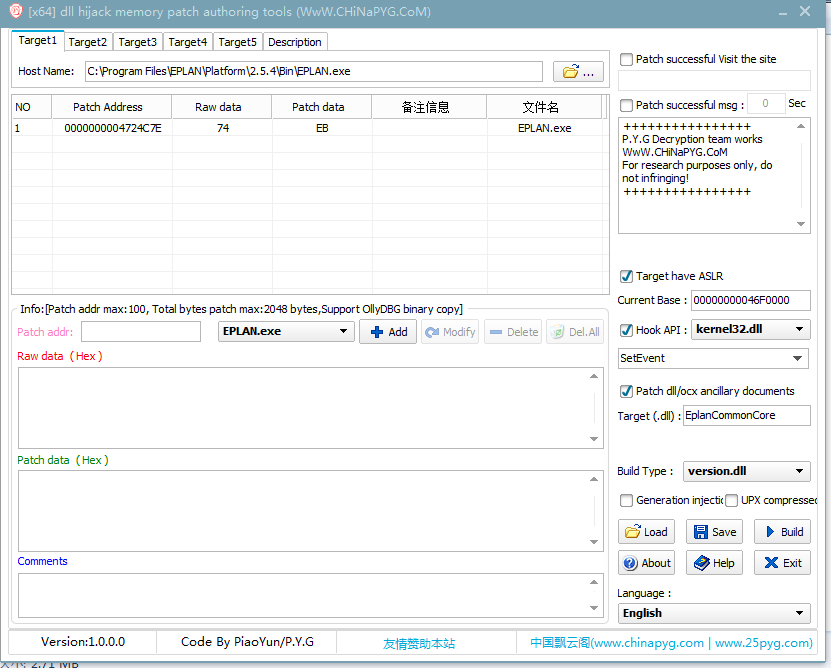
Task: Click the Delete patch button
Action: coord(513,332)
